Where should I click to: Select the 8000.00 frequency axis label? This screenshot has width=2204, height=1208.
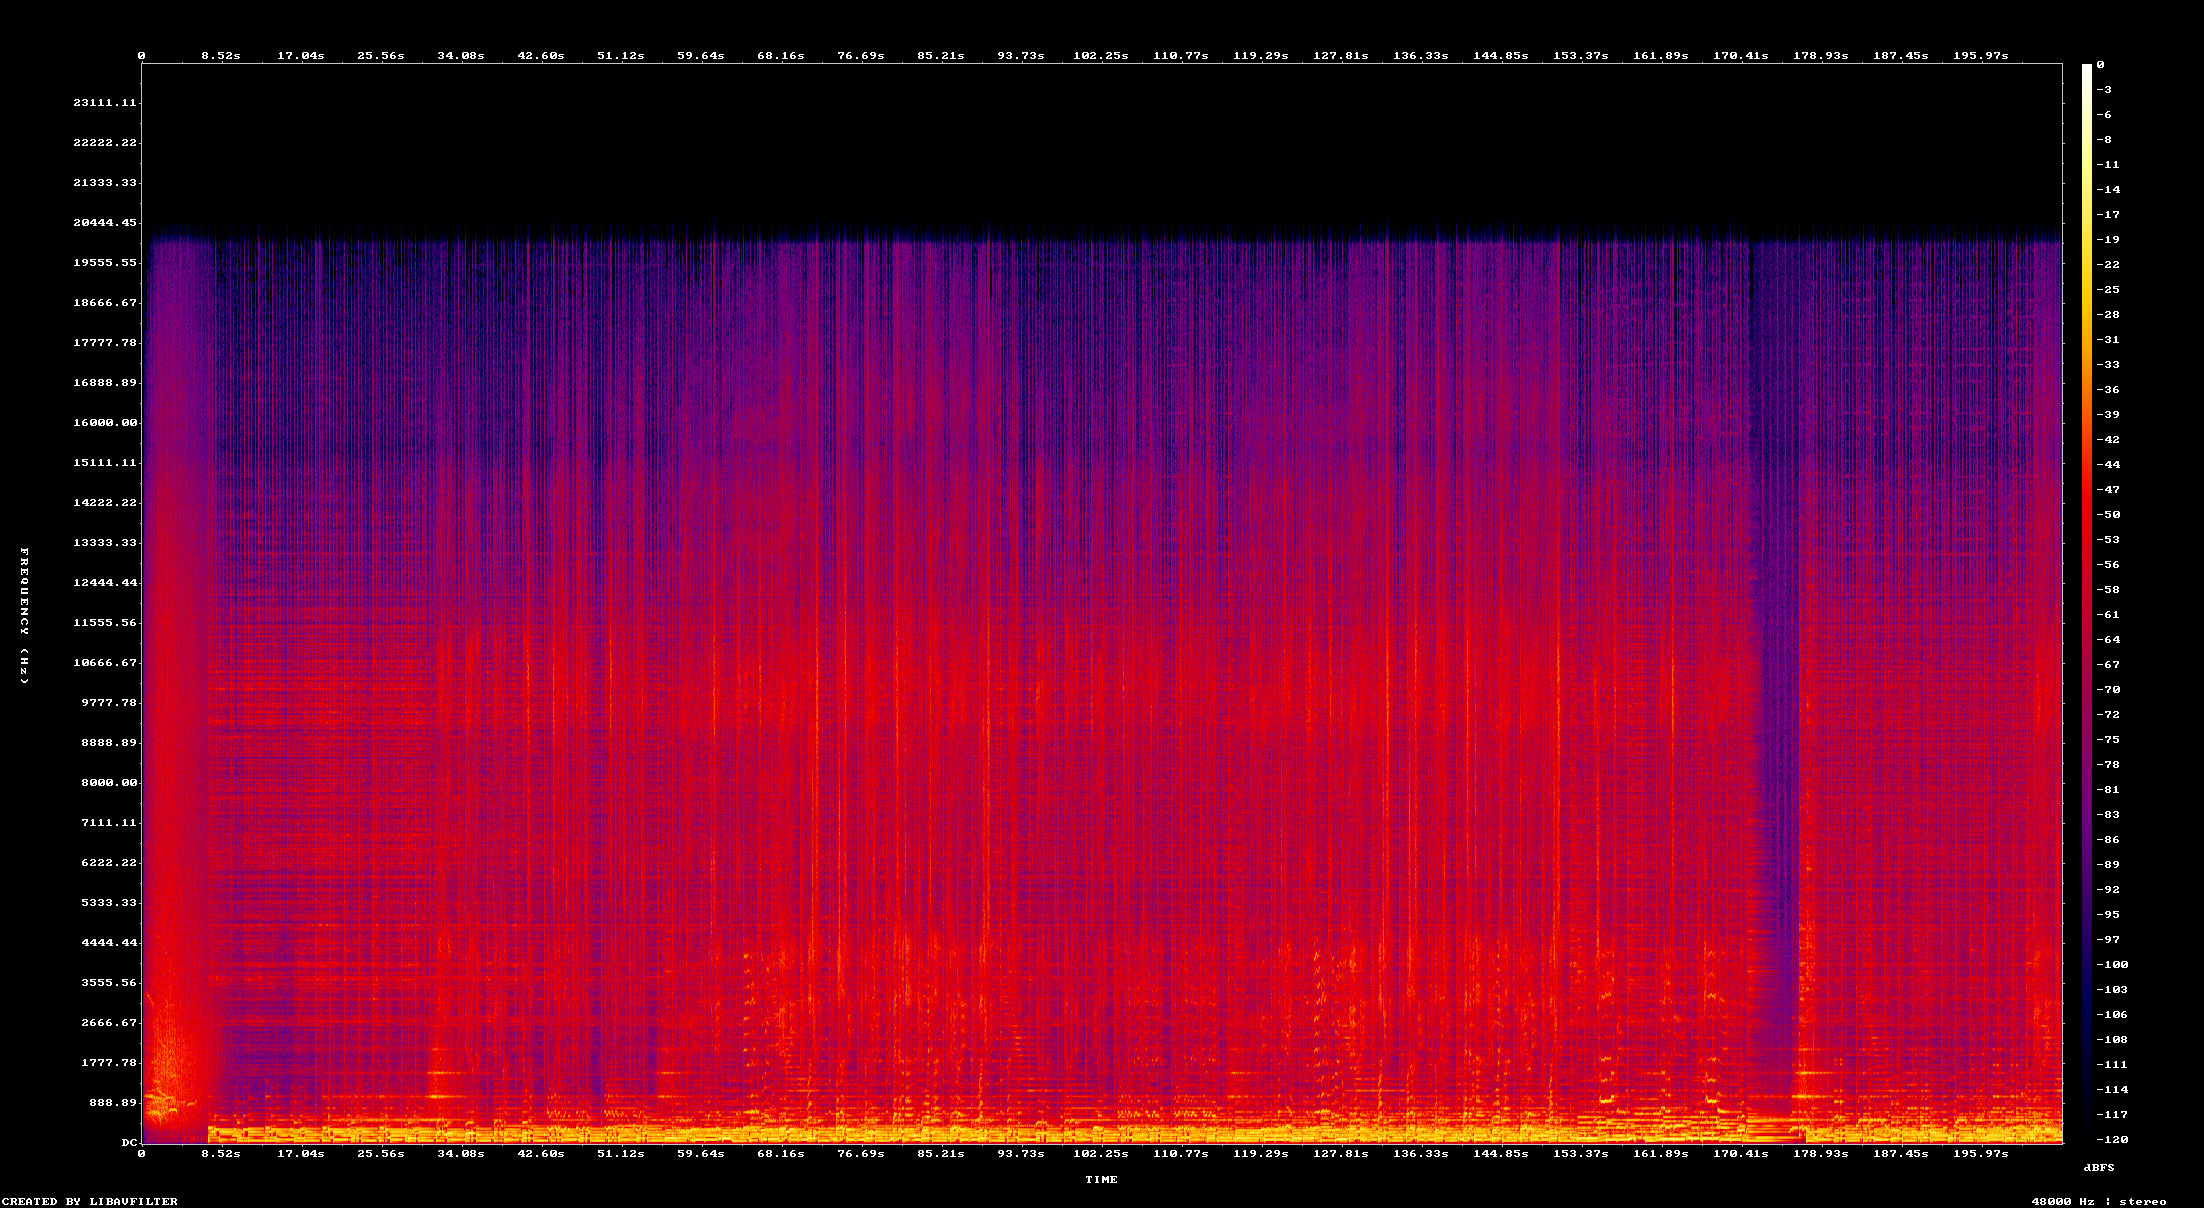109,783
